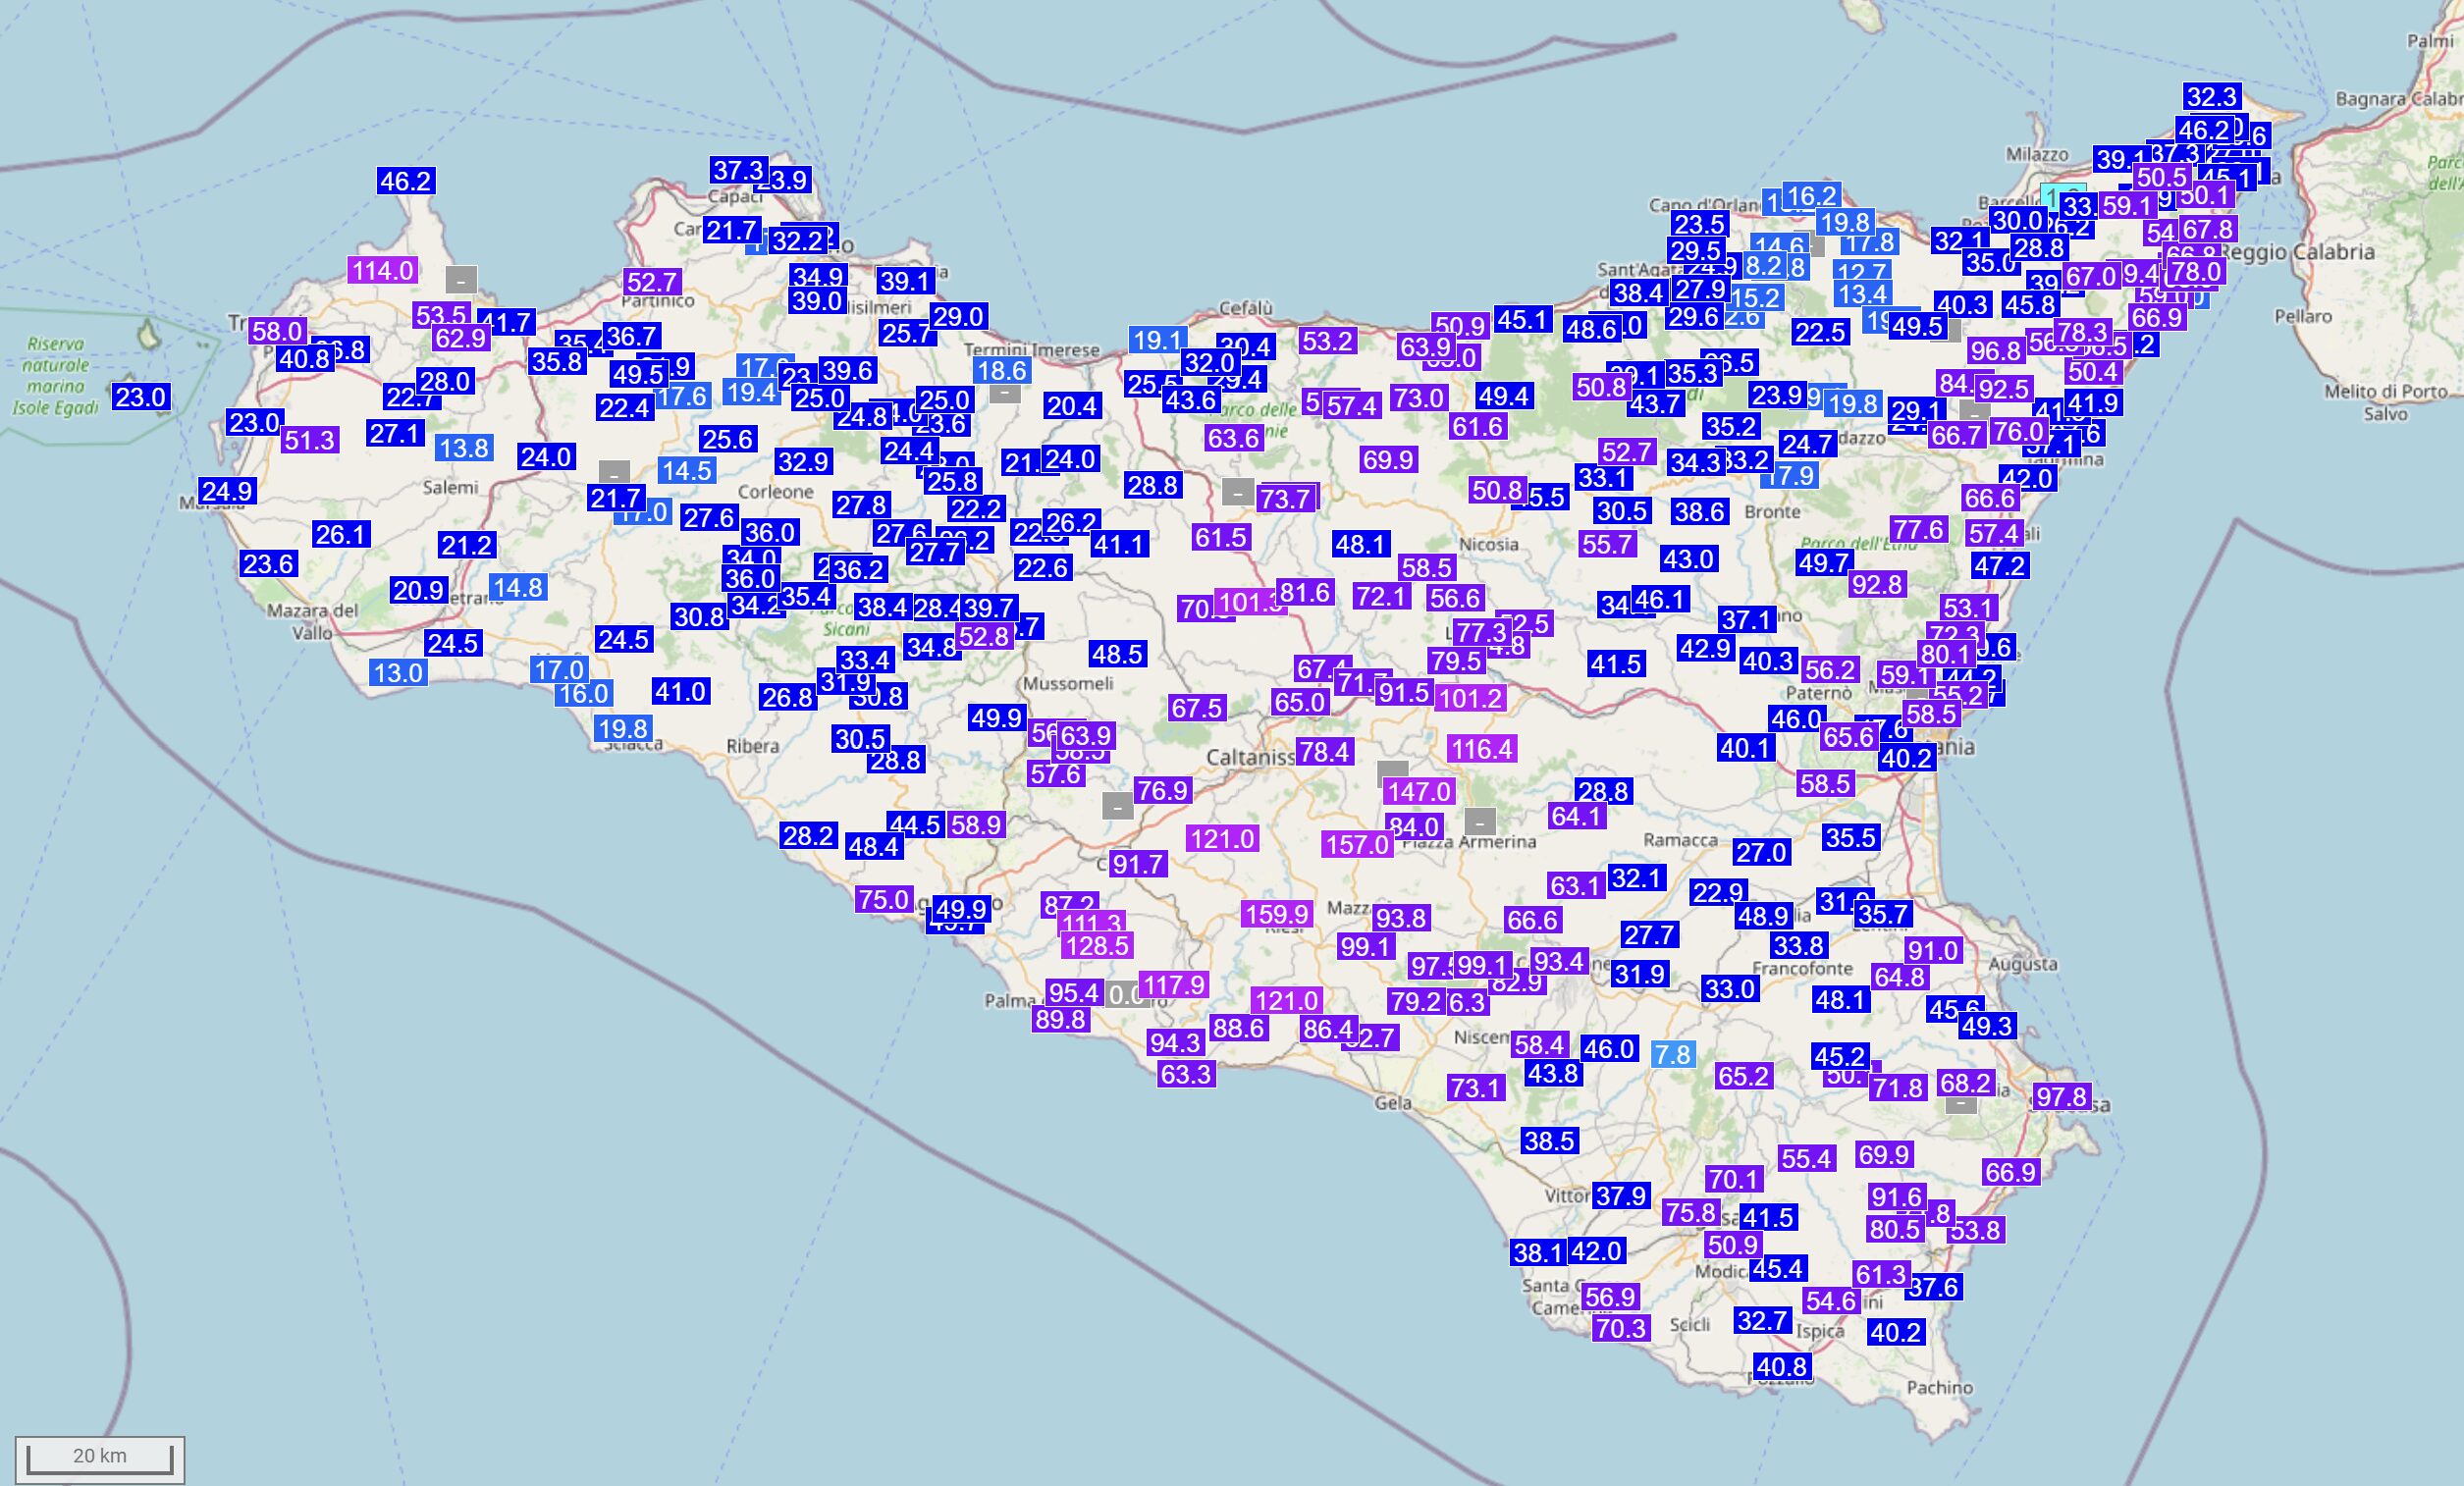
Task: Click the 114.0 marker near Trapani
Action: [x=382, y=270]
